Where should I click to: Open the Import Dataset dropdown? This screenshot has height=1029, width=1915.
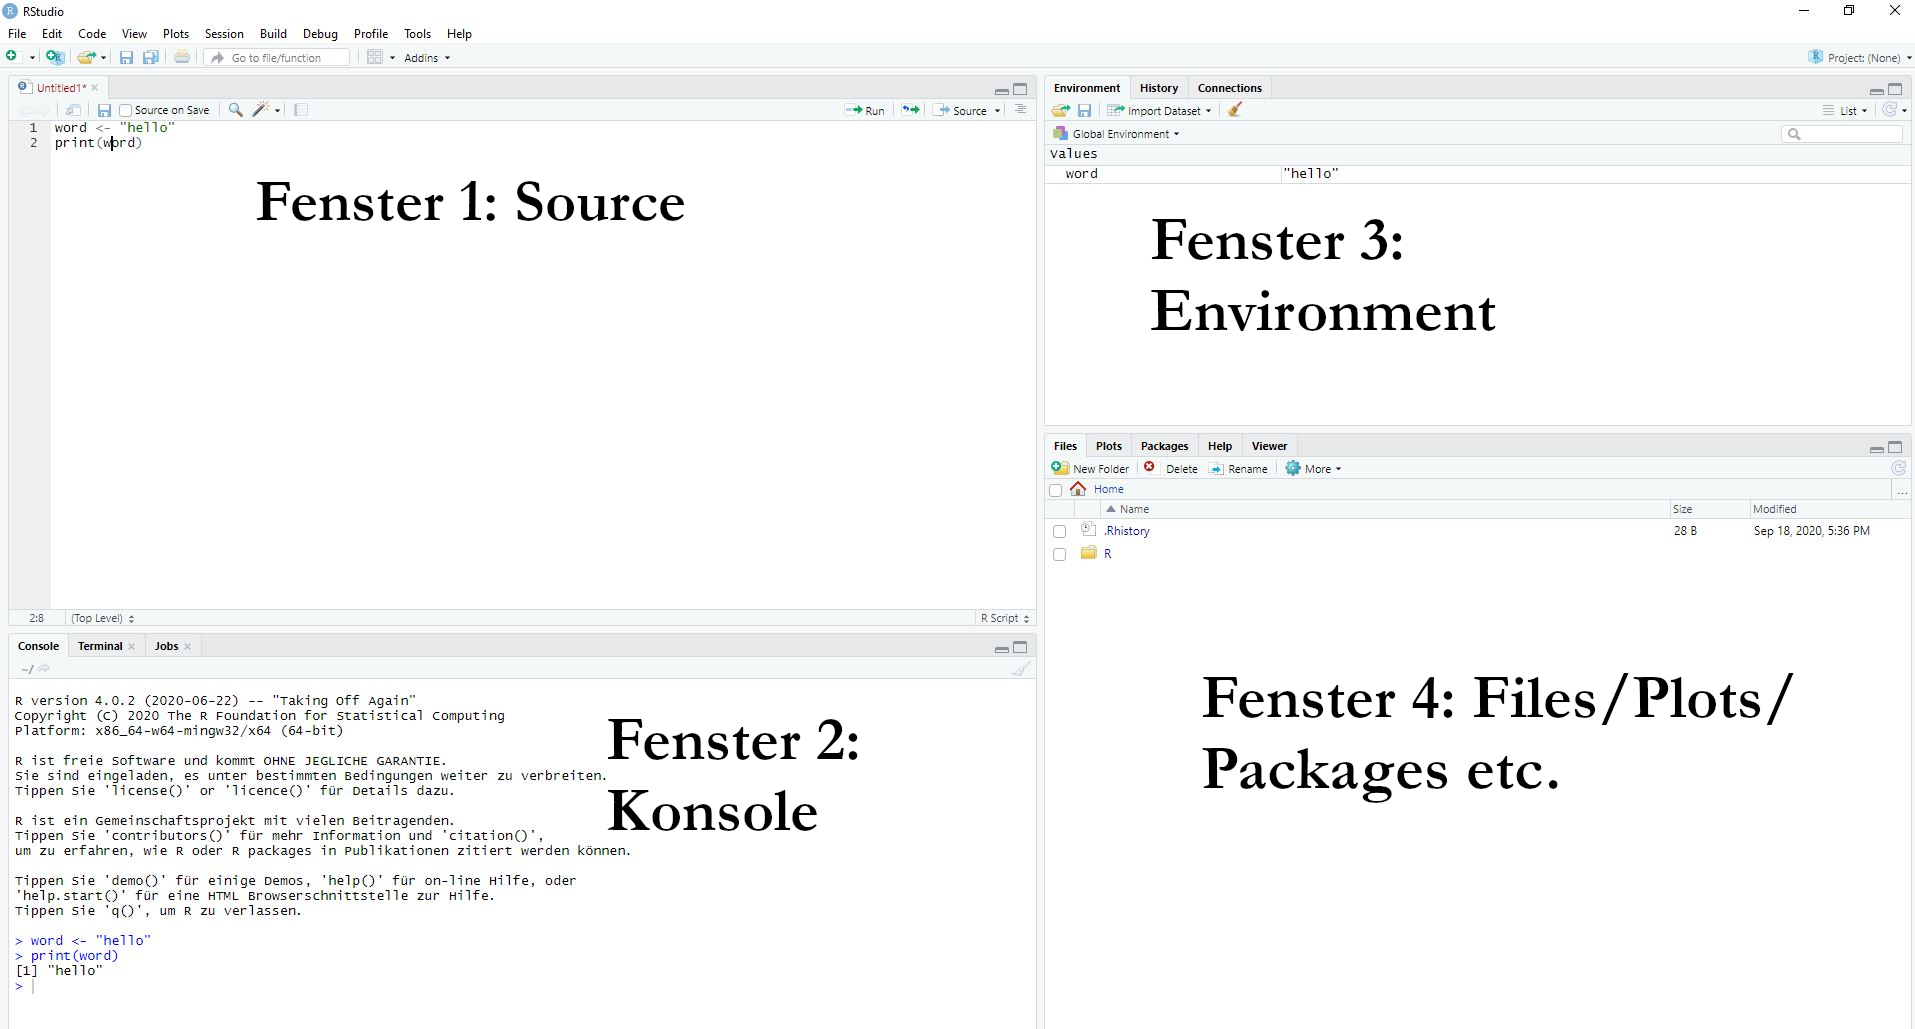click(1160, 111)
